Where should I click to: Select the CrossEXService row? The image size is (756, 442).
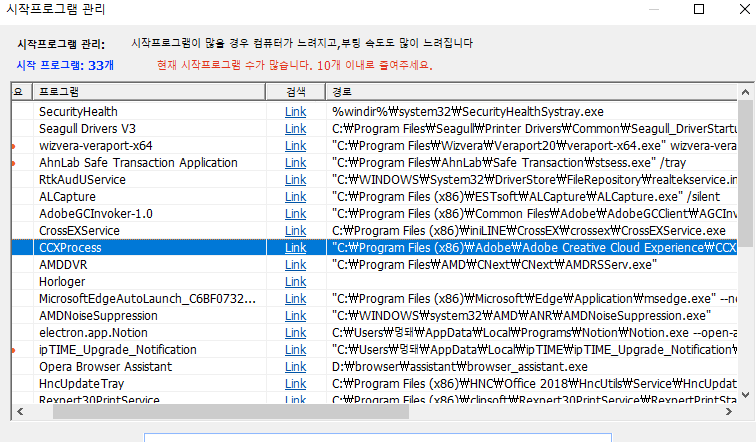click(x=374, y=231)
